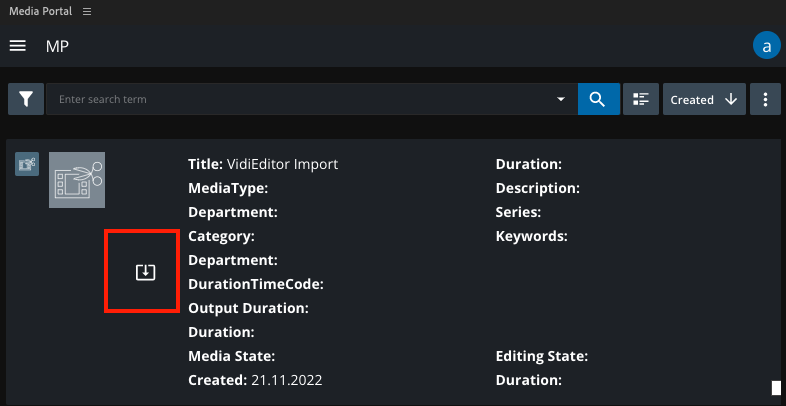Click the Editing State field label

tap(540, 356)
